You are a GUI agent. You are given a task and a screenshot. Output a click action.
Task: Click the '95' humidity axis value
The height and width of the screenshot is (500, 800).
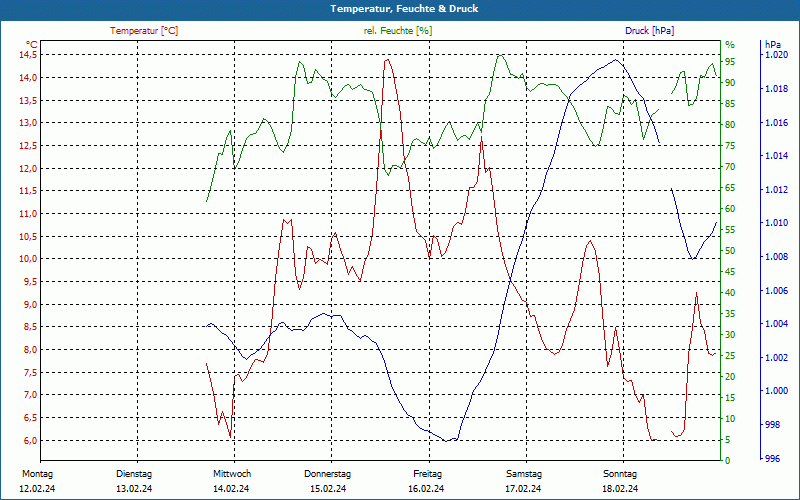coord(730,62)
